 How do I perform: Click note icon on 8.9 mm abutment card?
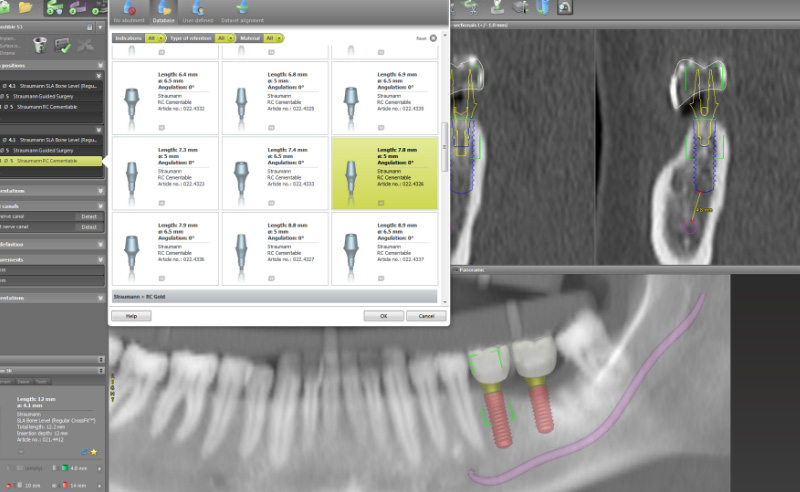tap(381, 279)
